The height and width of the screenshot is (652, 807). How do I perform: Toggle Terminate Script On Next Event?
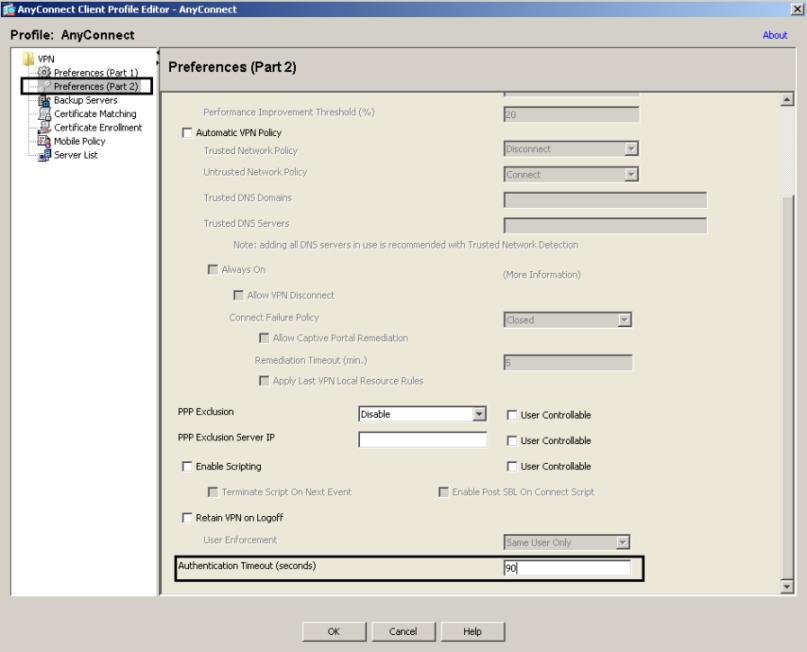[213, 492]
